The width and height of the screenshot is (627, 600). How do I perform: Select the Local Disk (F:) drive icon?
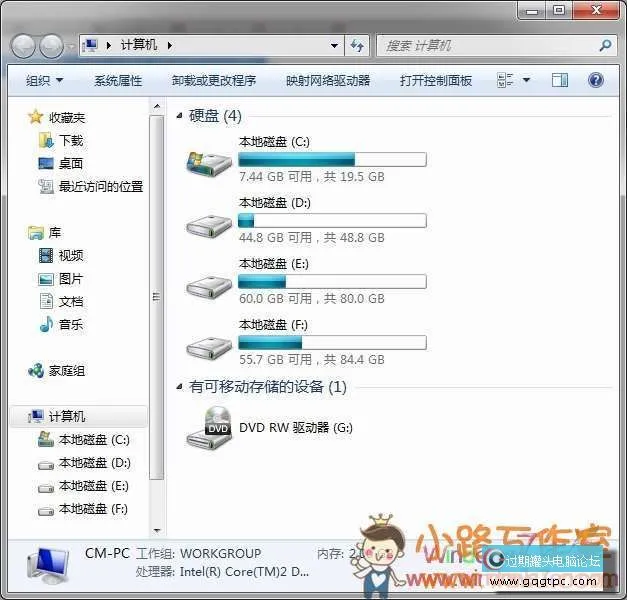tap(209, 348)
